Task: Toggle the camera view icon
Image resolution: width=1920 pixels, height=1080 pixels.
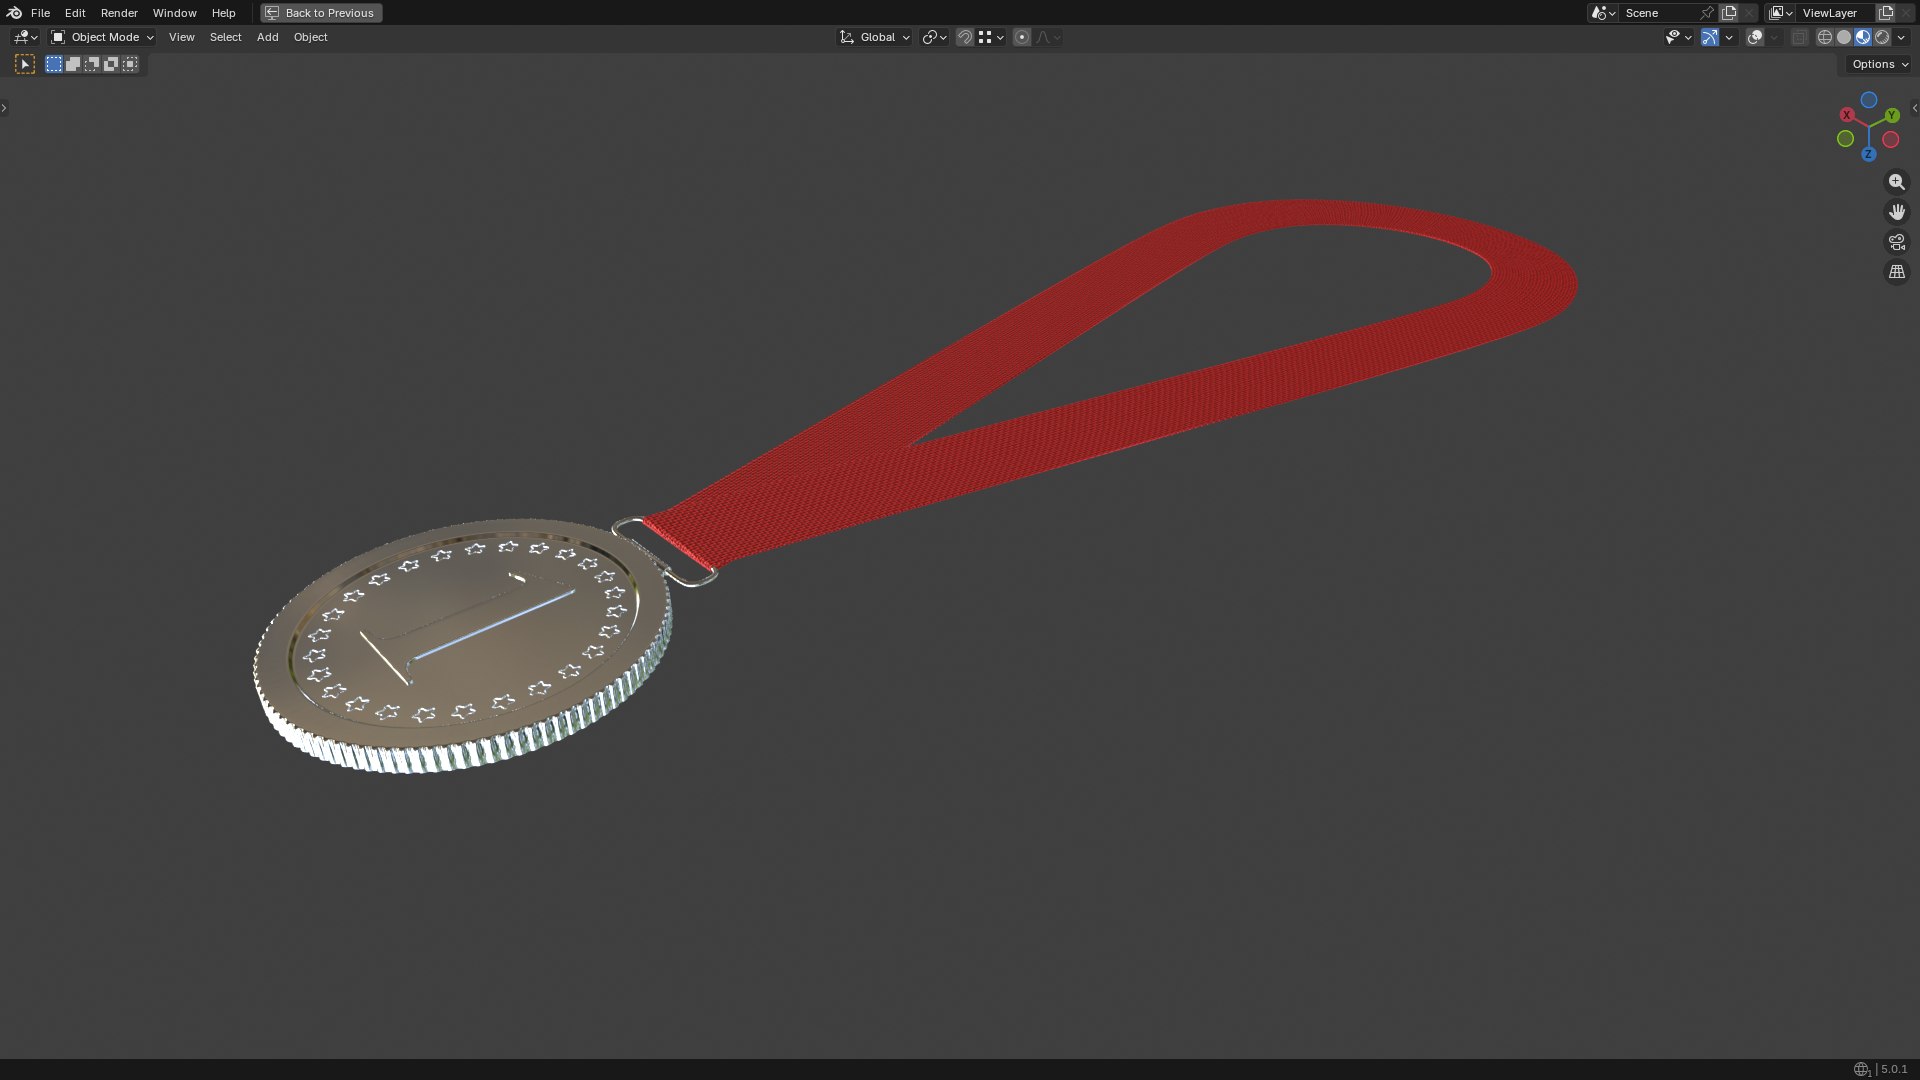Action: click(x=1896, y=242)
